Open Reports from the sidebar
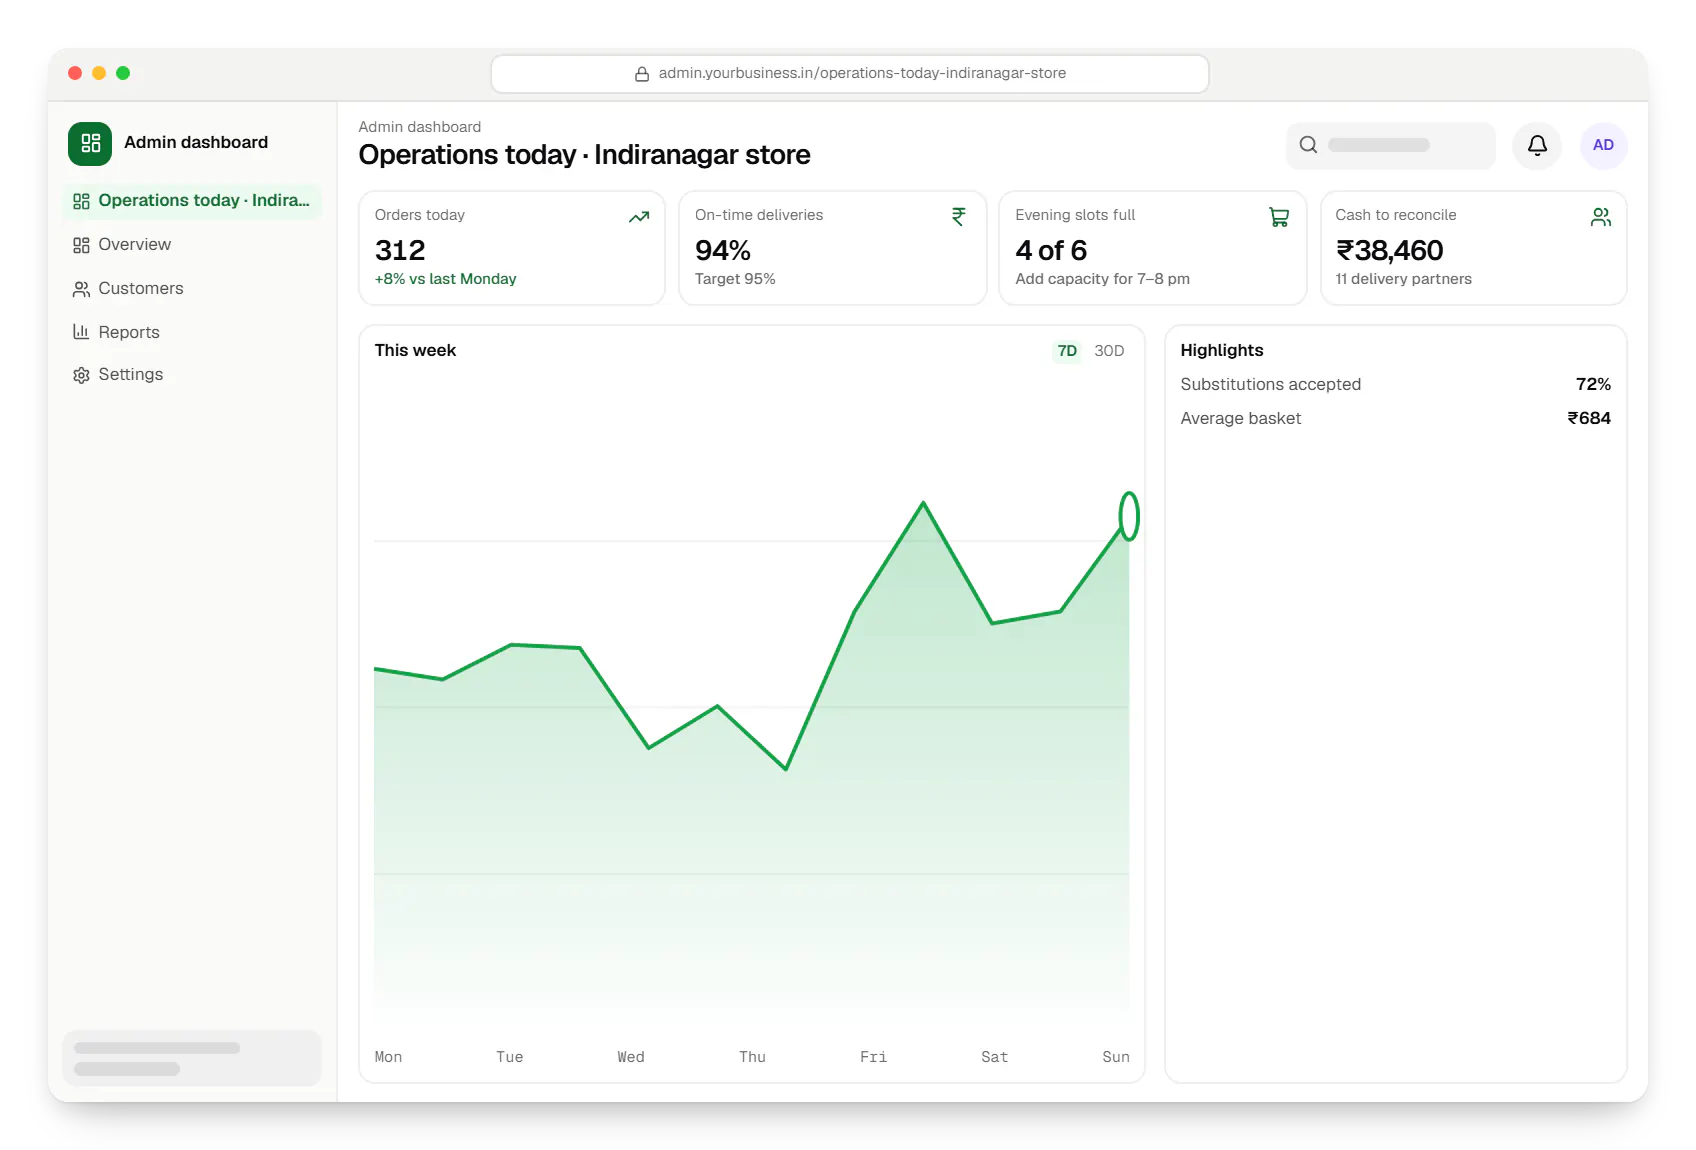Image resolution: width=1696 pixels, height=1150 pixels. tap(192, 332)
